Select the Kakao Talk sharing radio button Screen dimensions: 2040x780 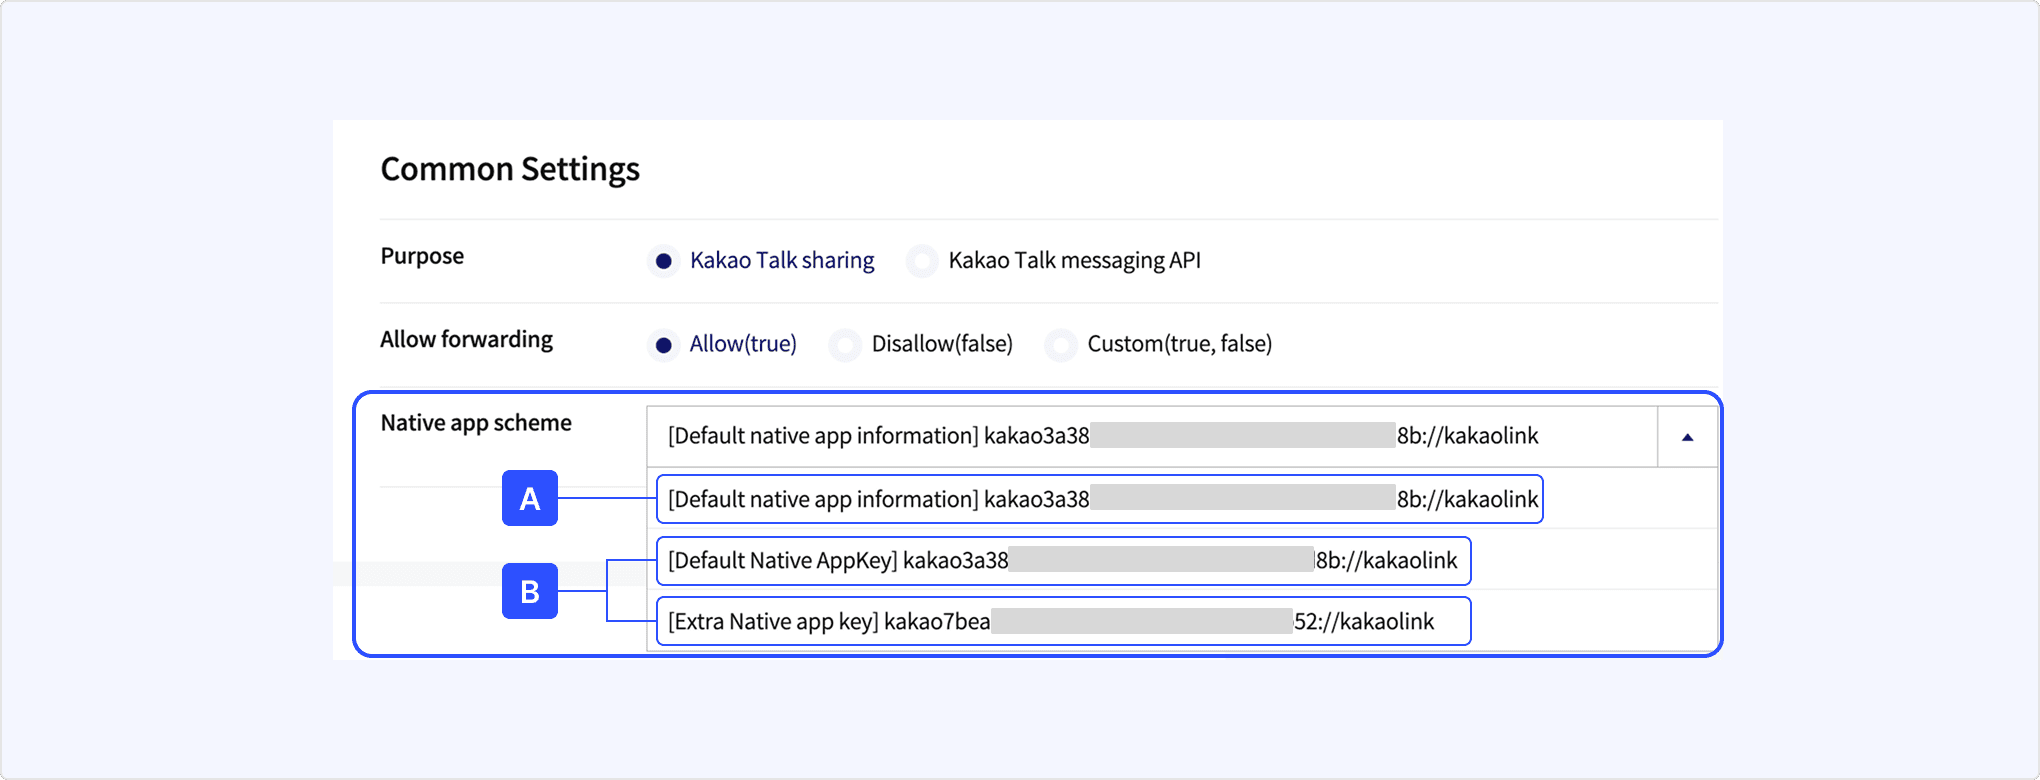663,261
